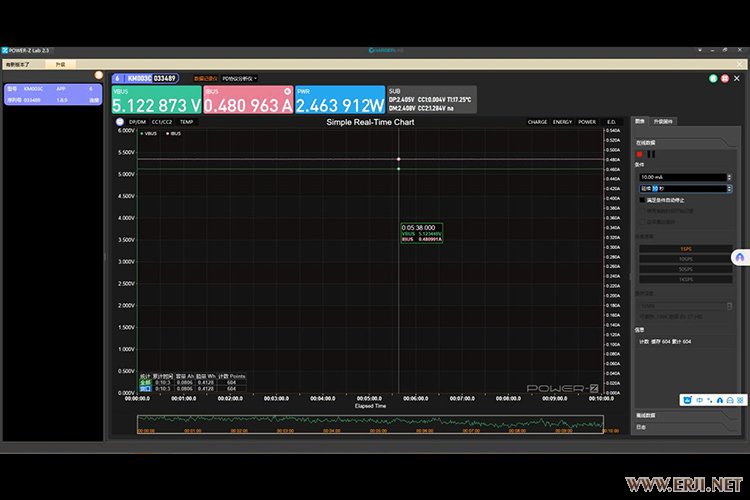Click the plus icon on IBUS tile
This screenshot has width=750, height=500.
[x=288, y=91]
